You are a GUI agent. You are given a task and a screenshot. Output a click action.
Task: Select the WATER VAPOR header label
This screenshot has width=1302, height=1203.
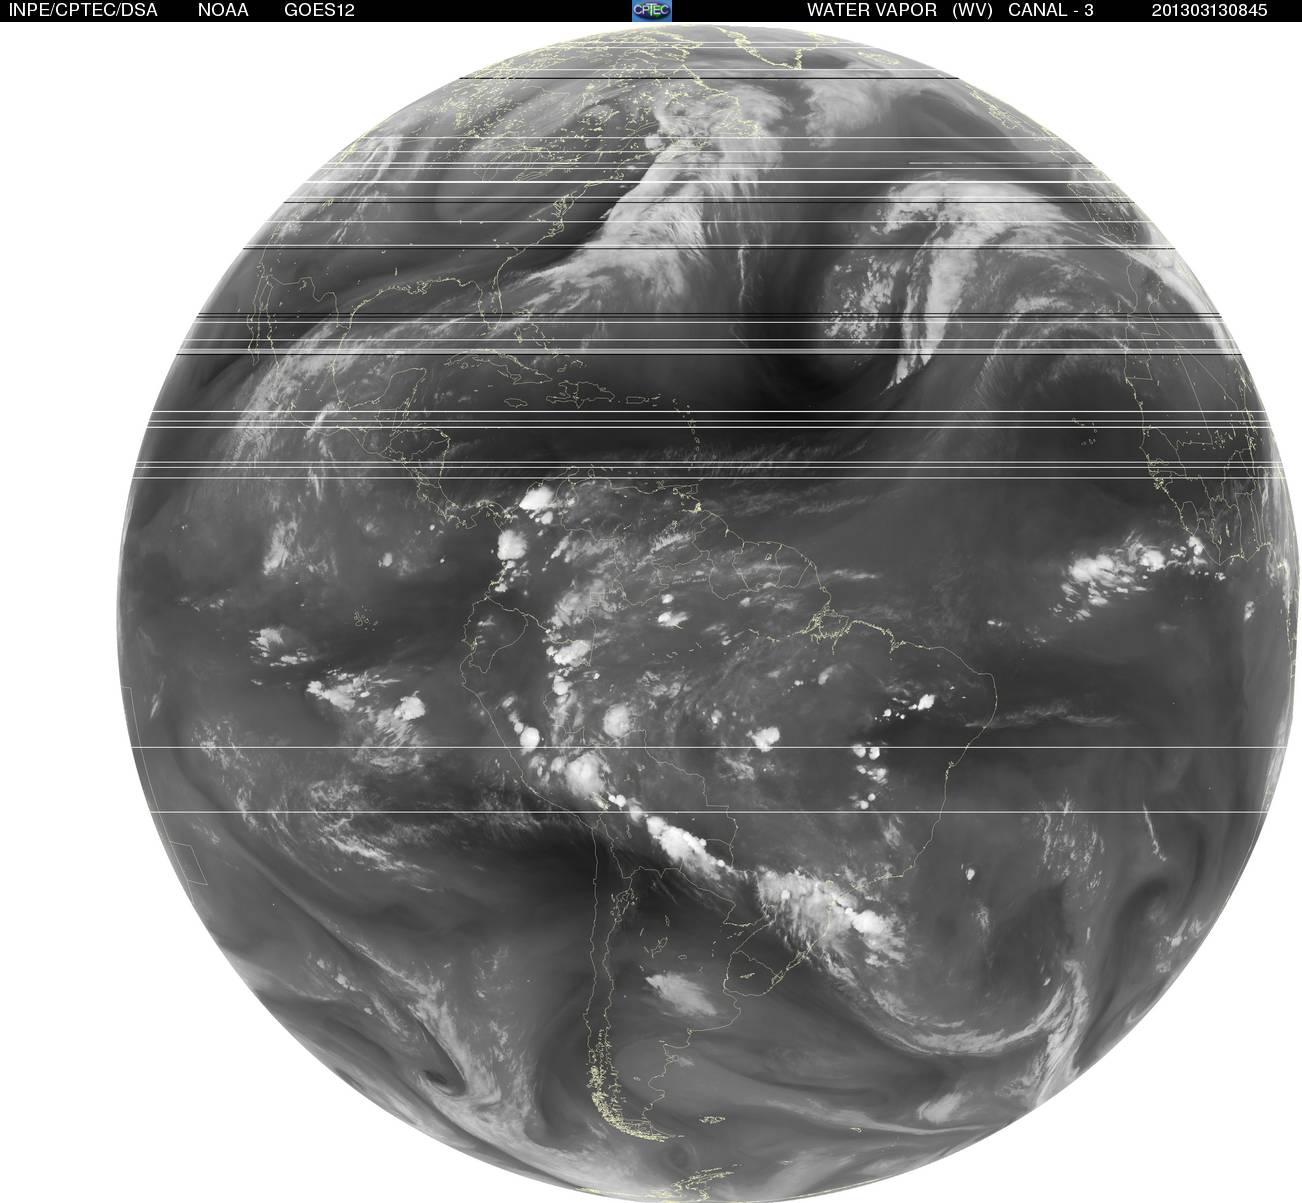coord(872,10)
